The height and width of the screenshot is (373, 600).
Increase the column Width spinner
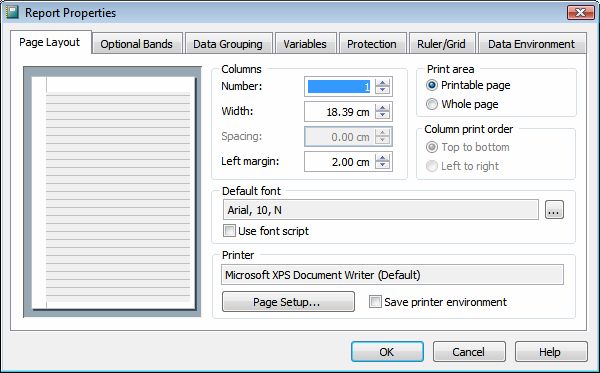(382, 108)
